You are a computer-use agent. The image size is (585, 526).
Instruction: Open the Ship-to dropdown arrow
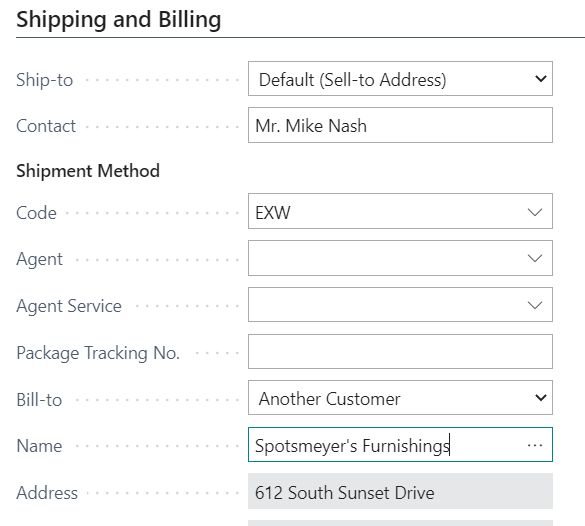click(x=540, y=79)
